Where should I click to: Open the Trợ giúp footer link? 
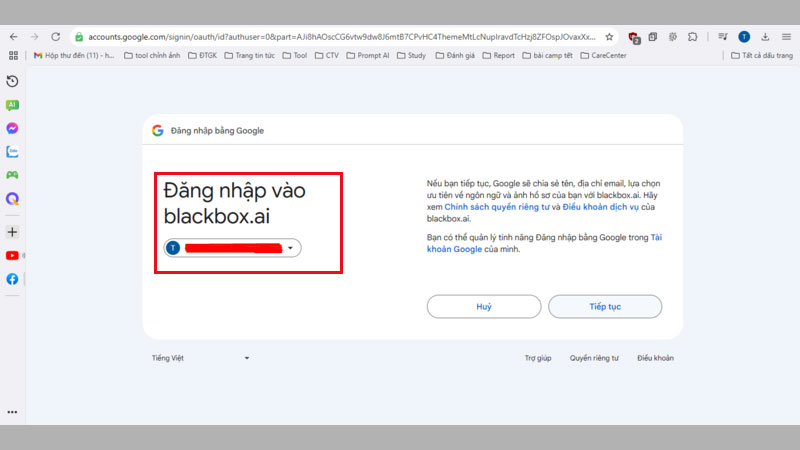click(x=538, y=358)
